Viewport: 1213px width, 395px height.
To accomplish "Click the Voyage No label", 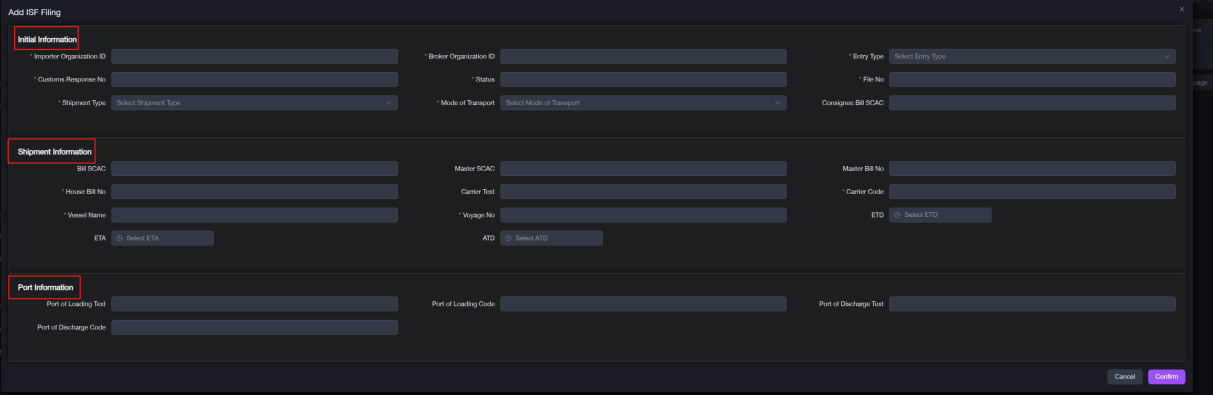I will (477, 215).
